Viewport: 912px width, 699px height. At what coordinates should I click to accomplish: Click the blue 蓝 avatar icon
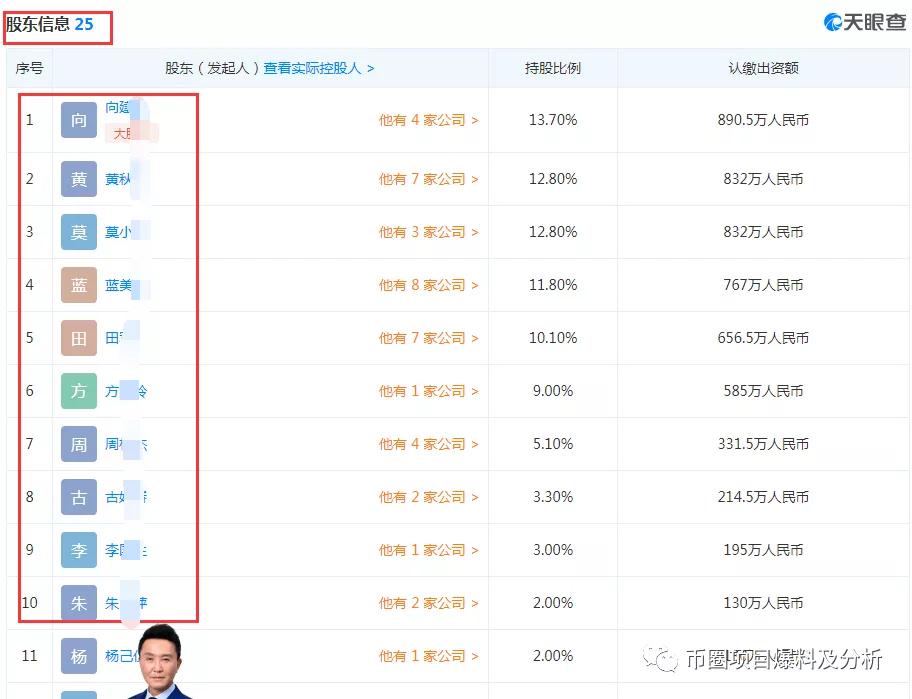point(78,285)
